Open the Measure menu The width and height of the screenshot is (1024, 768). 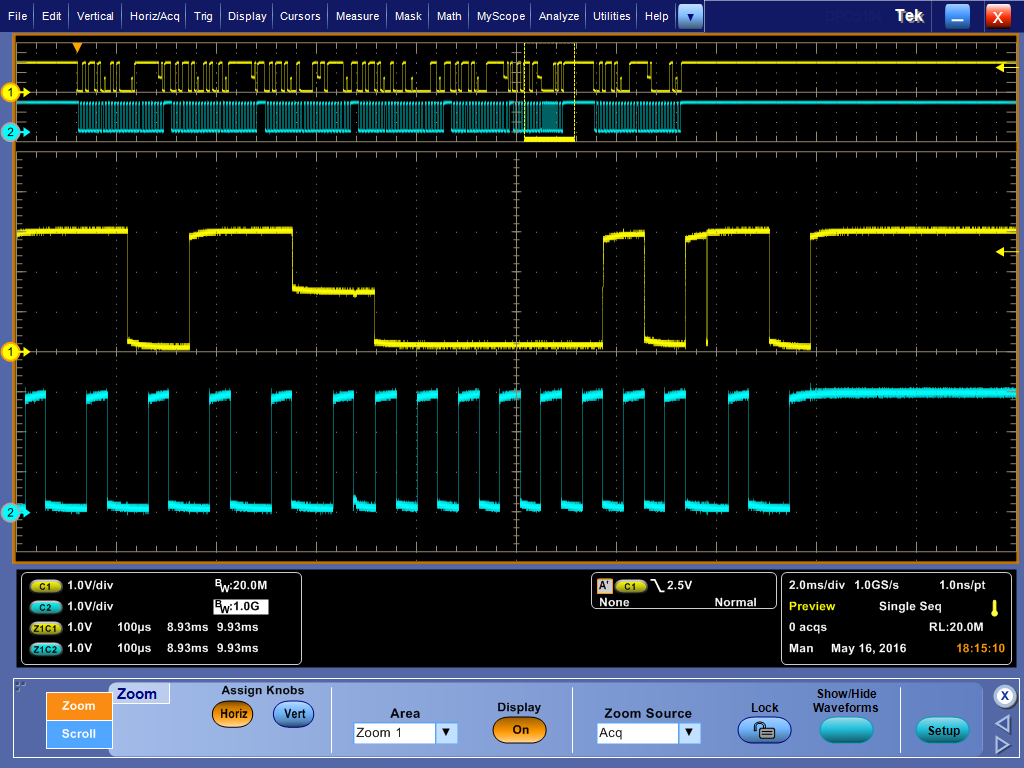point(357,16)
